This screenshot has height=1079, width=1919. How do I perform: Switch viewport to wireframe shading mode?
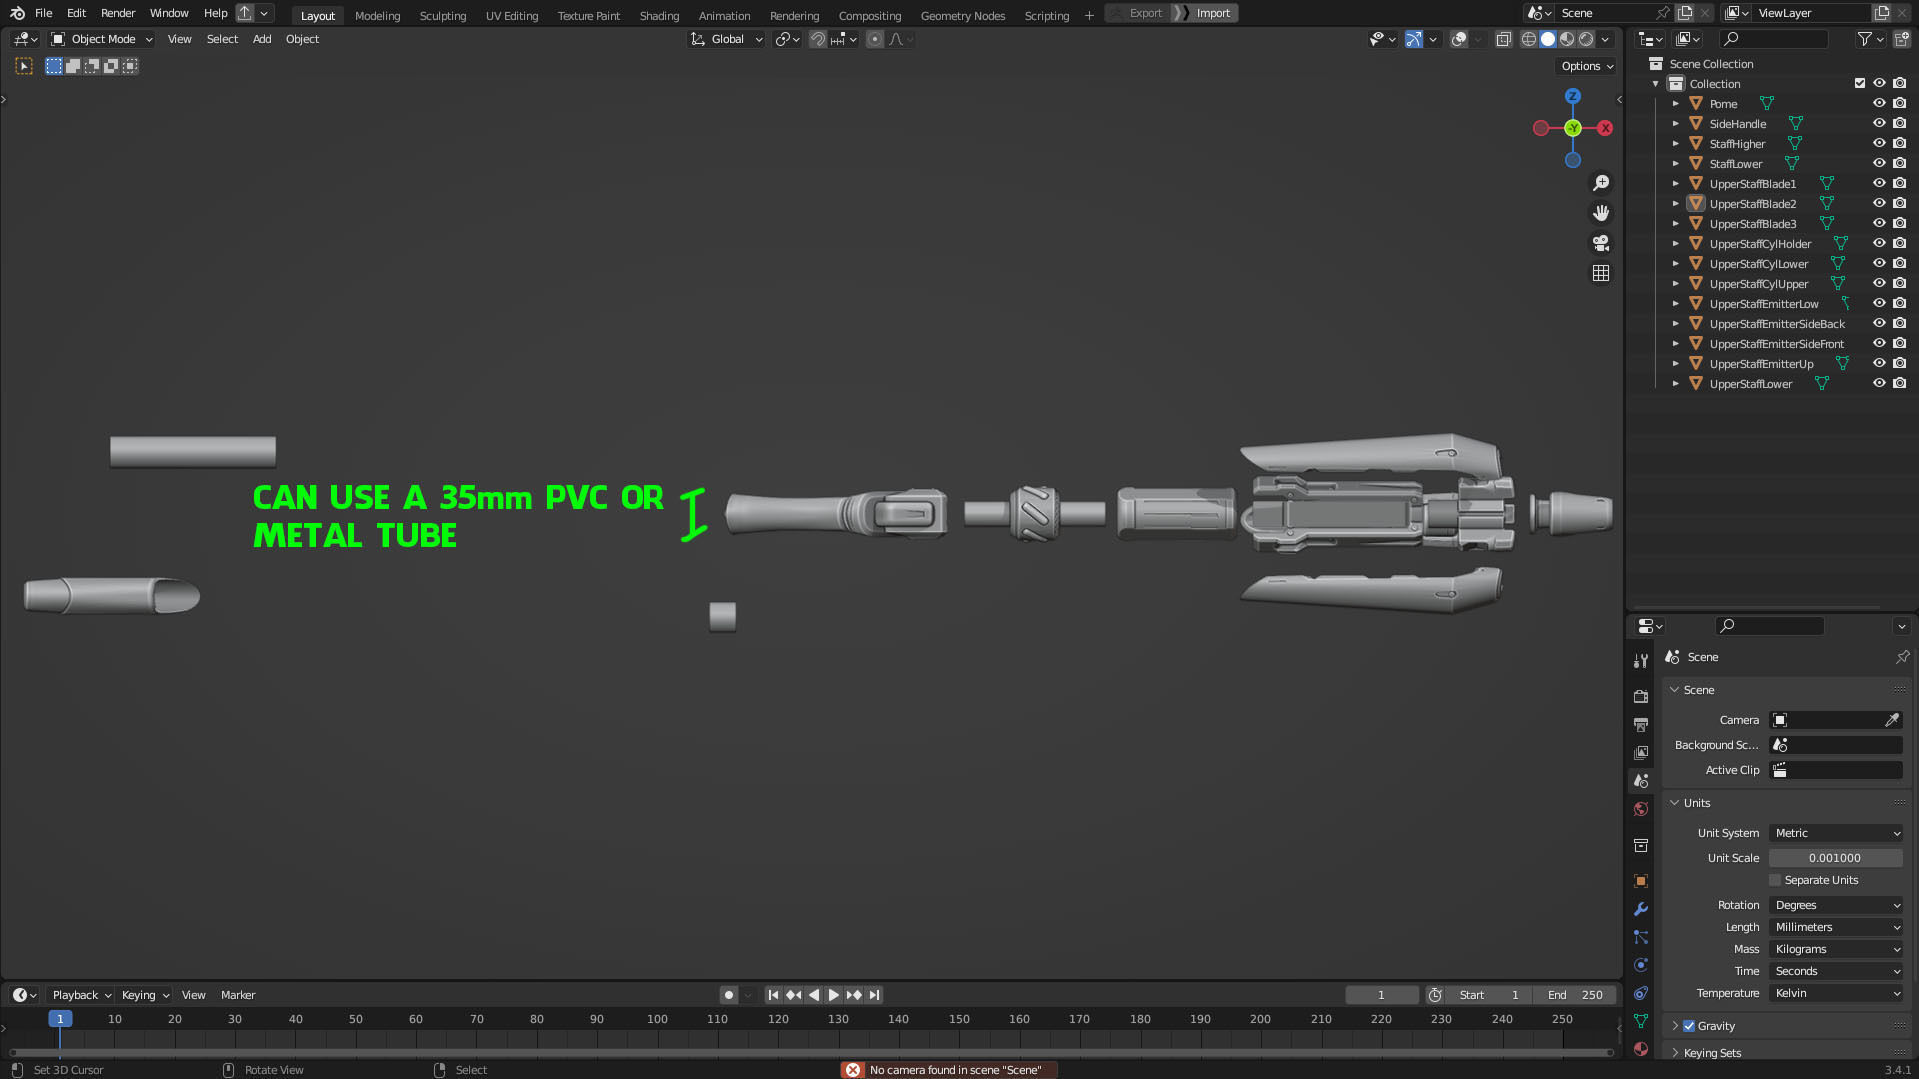click(x=1529, y=39)
